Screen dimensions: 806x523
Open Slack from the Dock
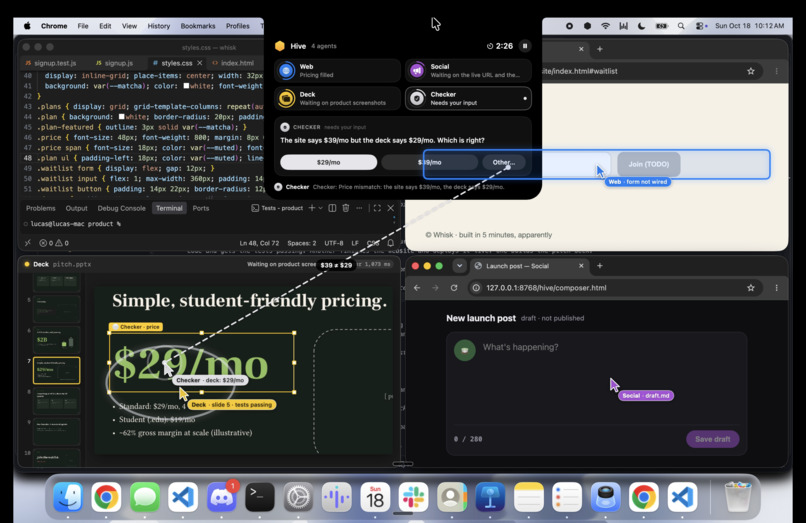pyautogui.click(x=413, y=497)
